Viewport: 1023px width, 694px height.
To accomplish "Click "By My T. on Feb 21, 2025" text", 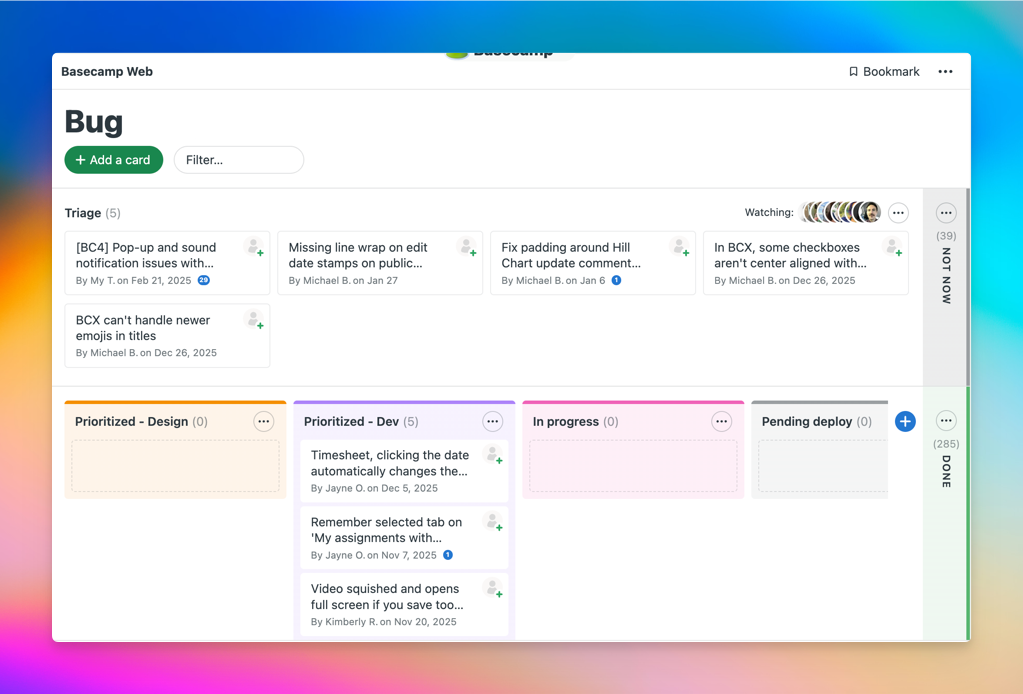I will [x=134, y=280].
